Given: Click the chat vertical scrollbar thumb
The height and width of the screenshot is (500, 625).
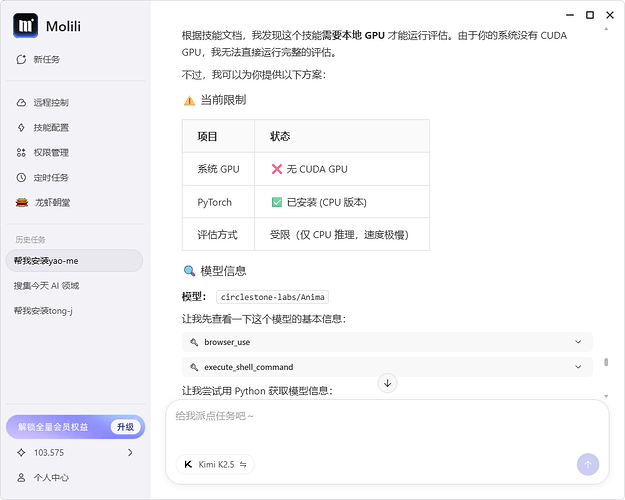Looking at the screenshot, I should pyautogui.click(x=606, y=362).
